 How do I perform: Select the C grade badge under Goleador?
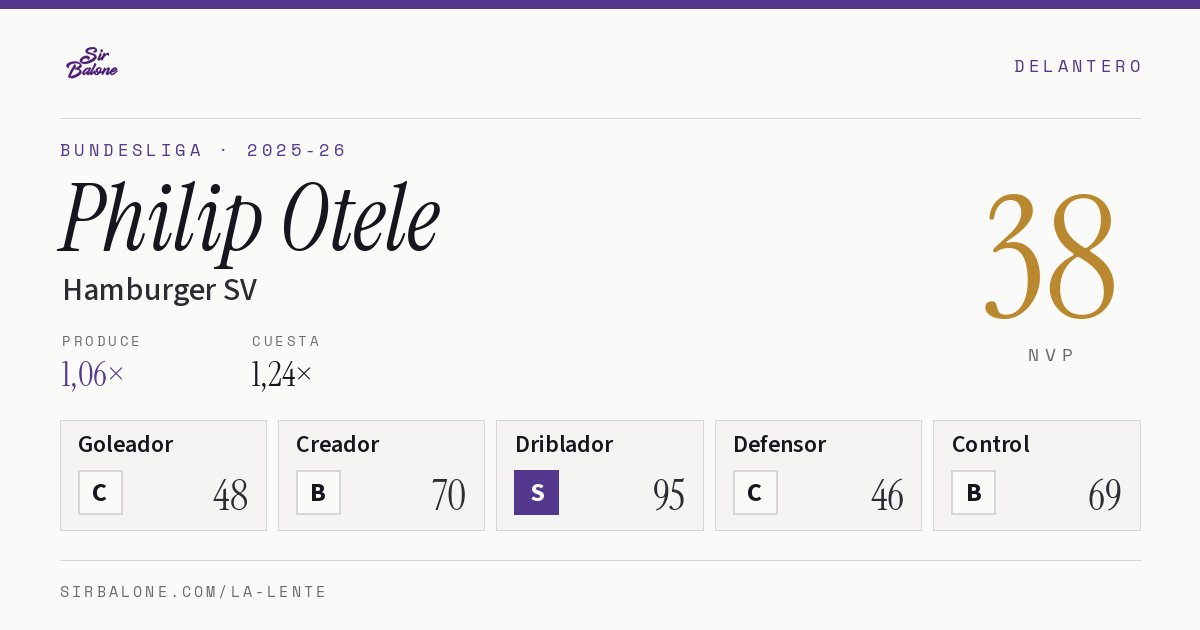point(100,492)
